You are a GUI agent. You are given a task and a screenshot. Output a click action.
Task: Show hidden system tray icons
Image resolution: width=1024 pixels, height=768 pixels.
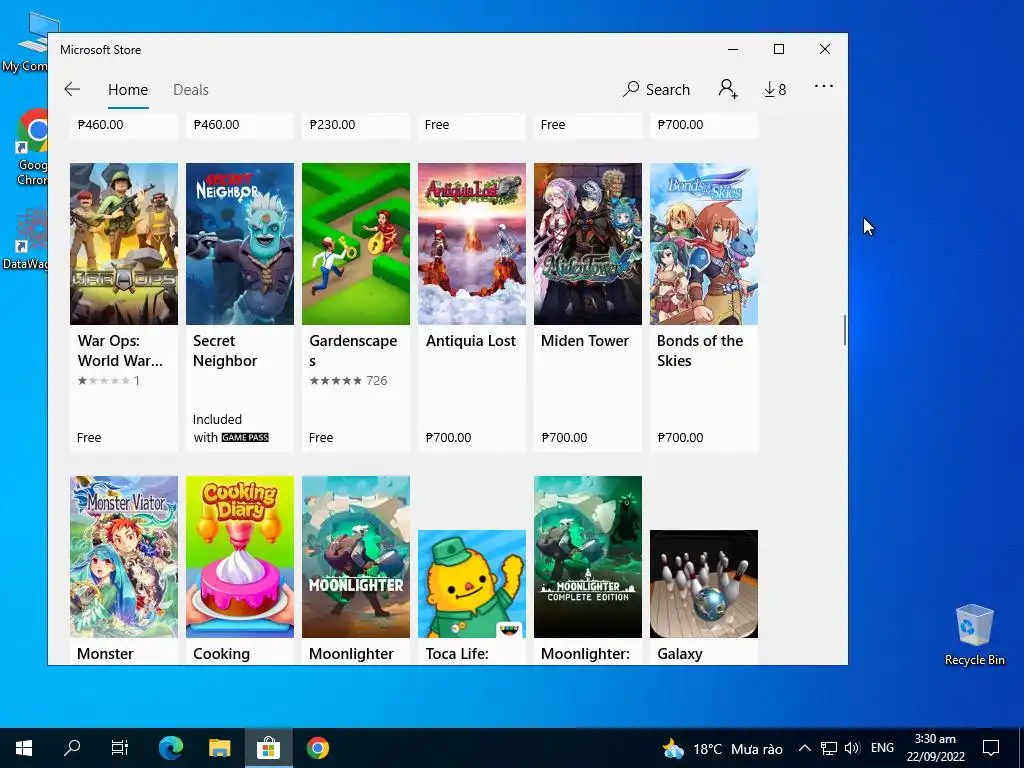pos(805,748)
